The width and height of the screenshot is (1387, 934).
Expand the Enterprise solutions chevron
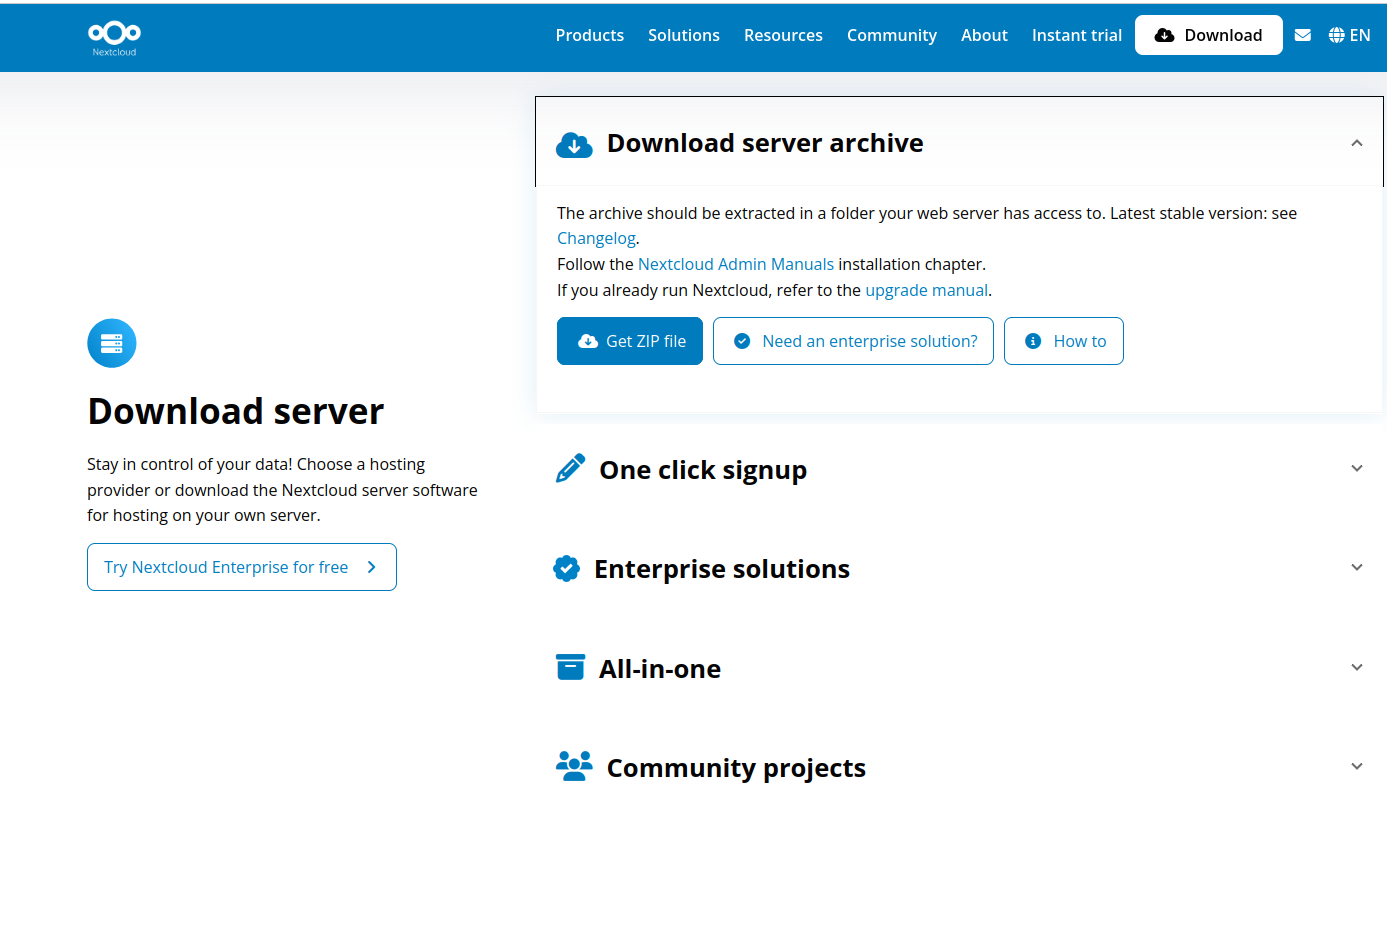[x=1357, y=567]
